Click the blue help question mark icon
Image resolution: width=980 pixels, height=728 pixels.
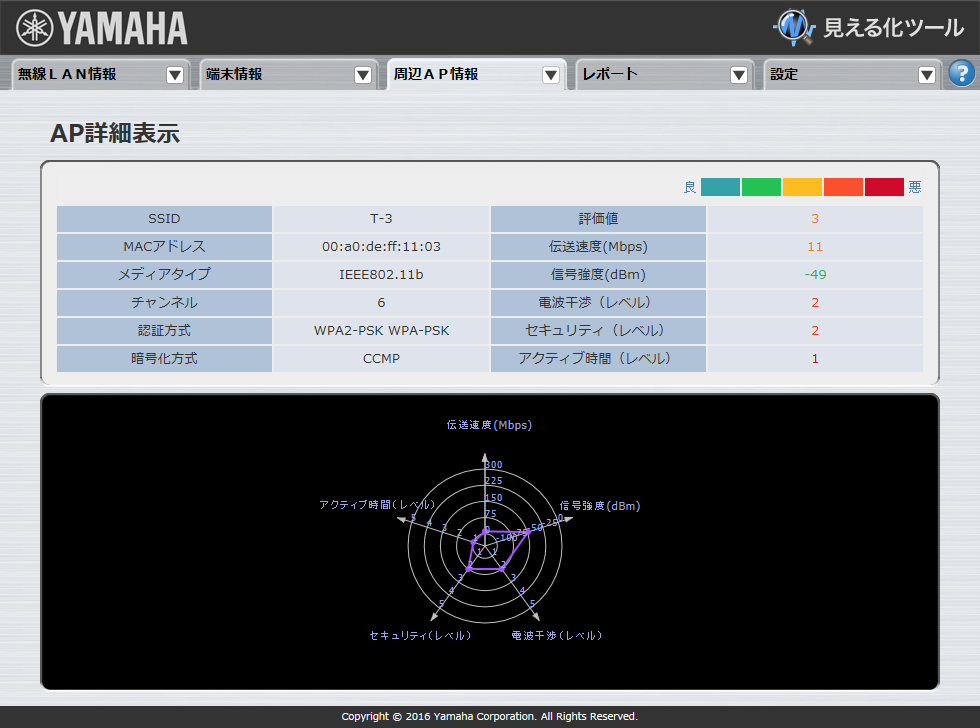pyautogui.click(x=961, y=73)
